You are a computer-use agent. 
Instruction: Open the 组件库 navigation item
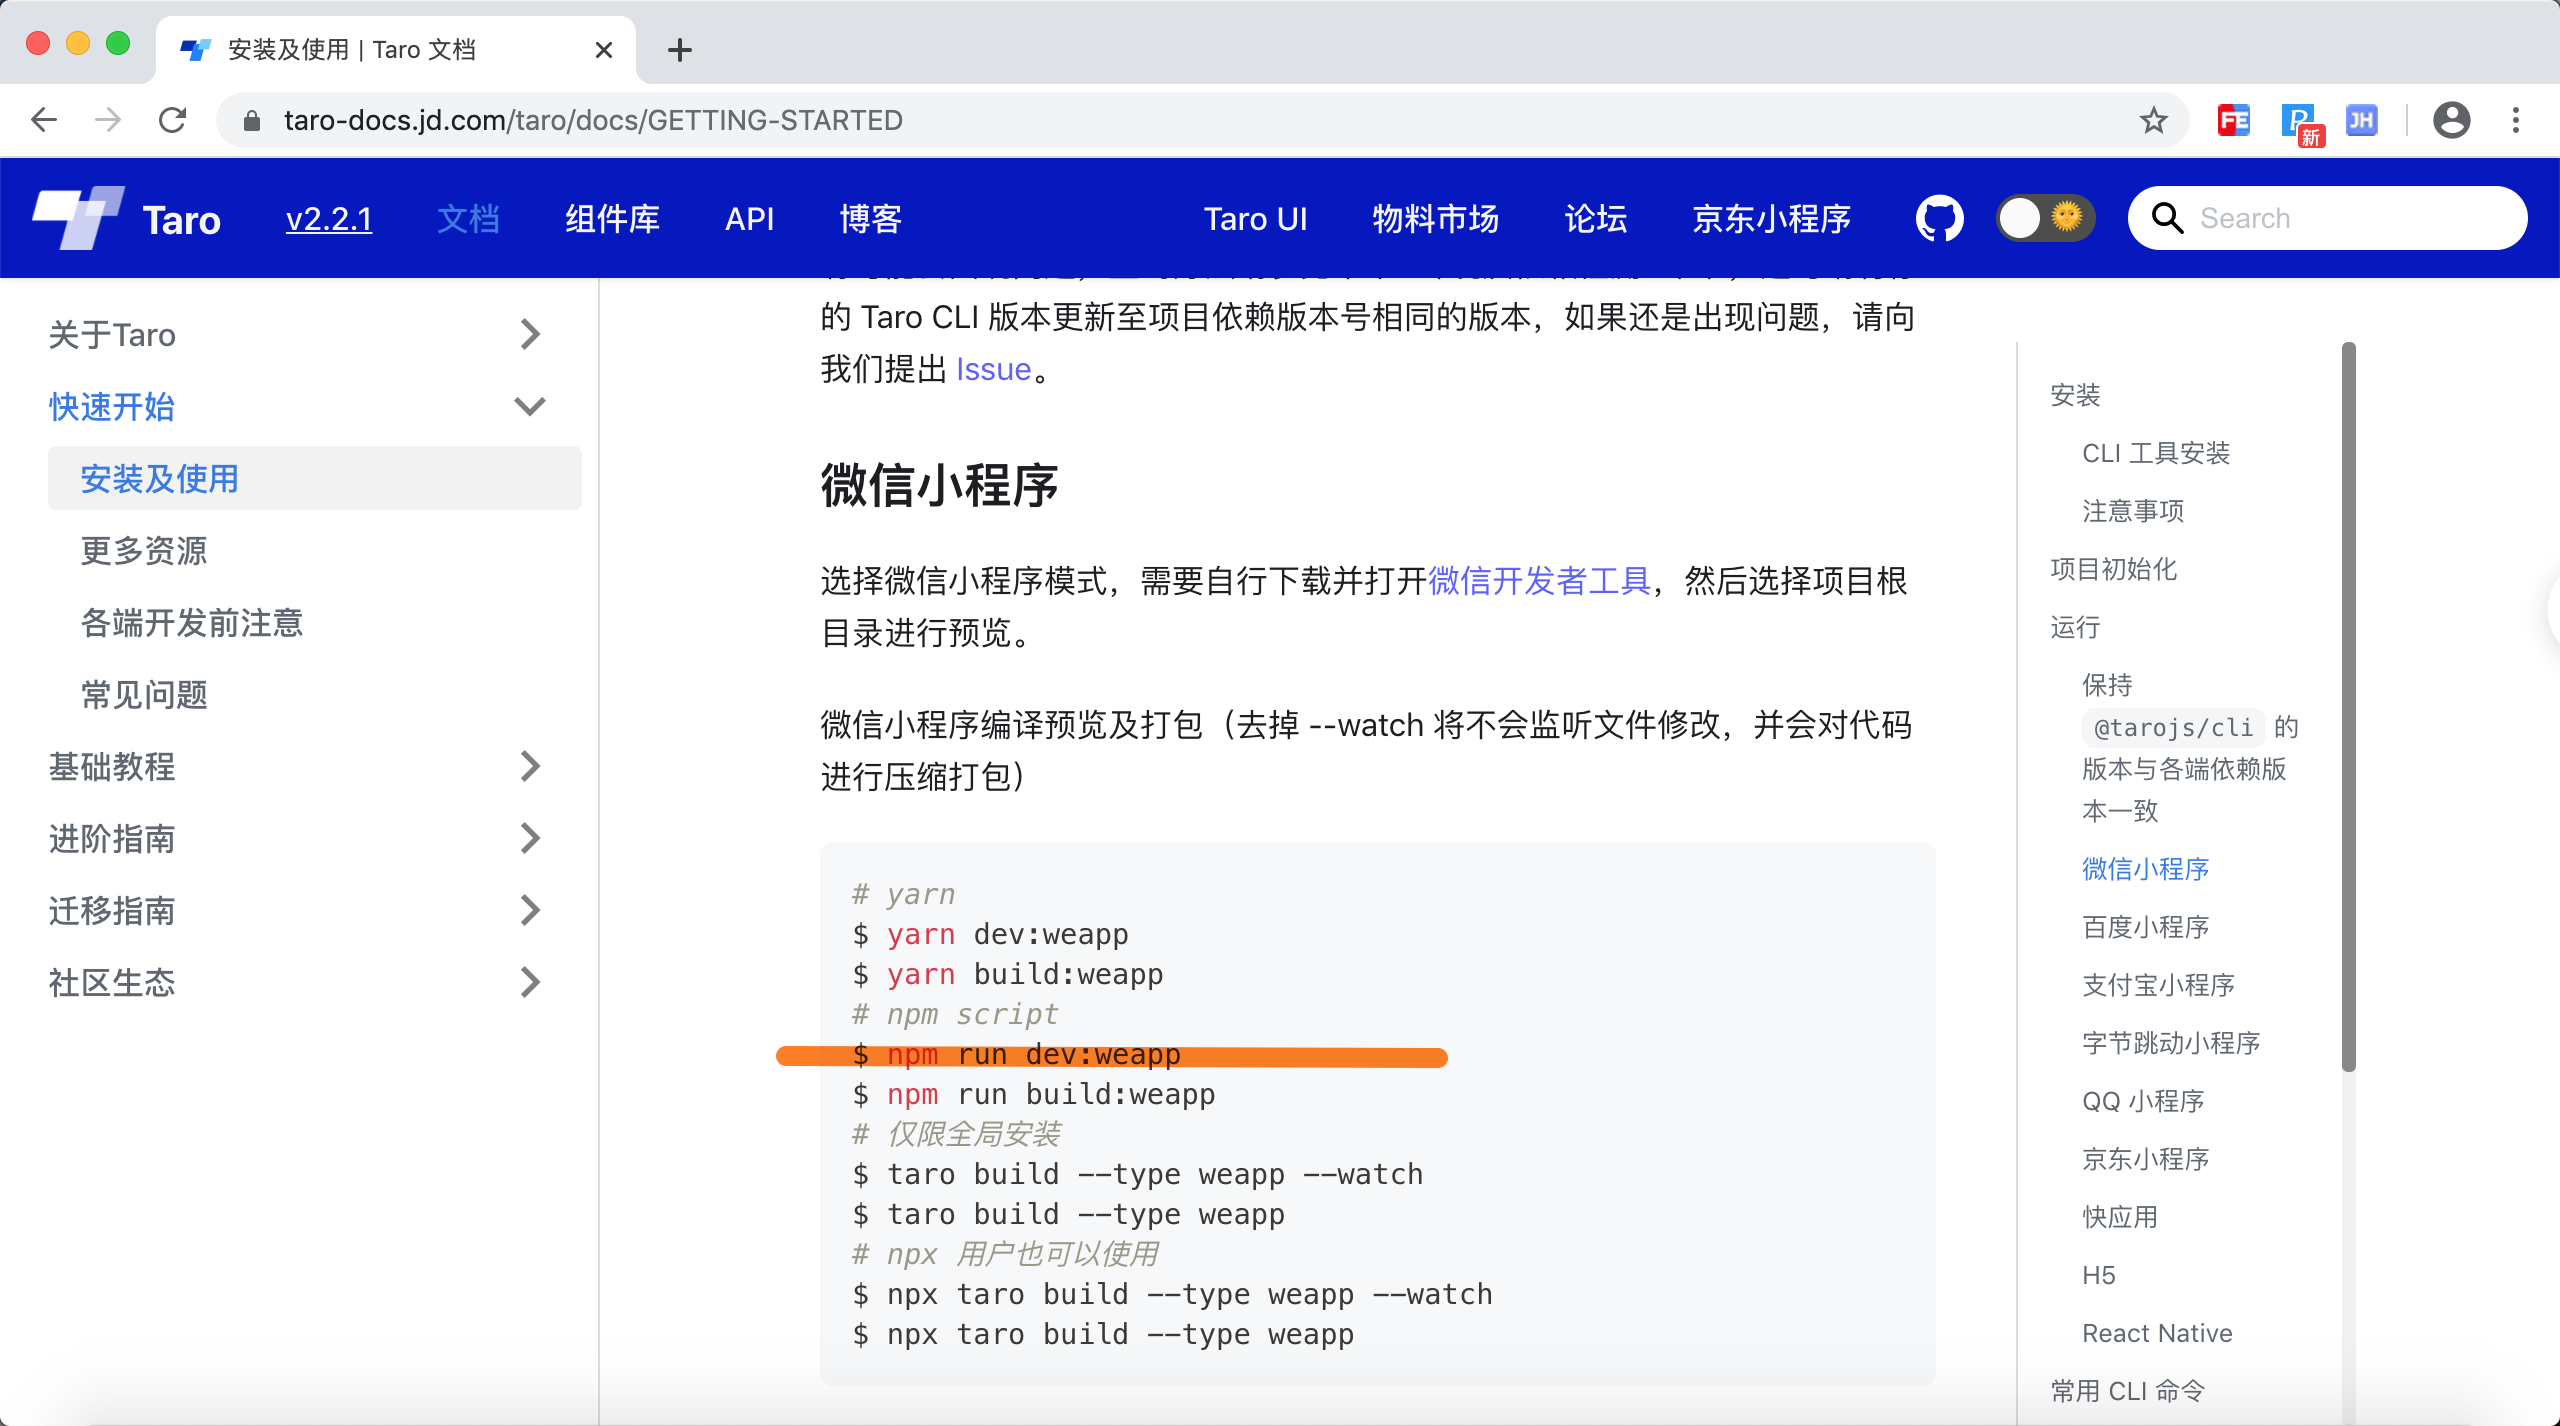[612, 218]
